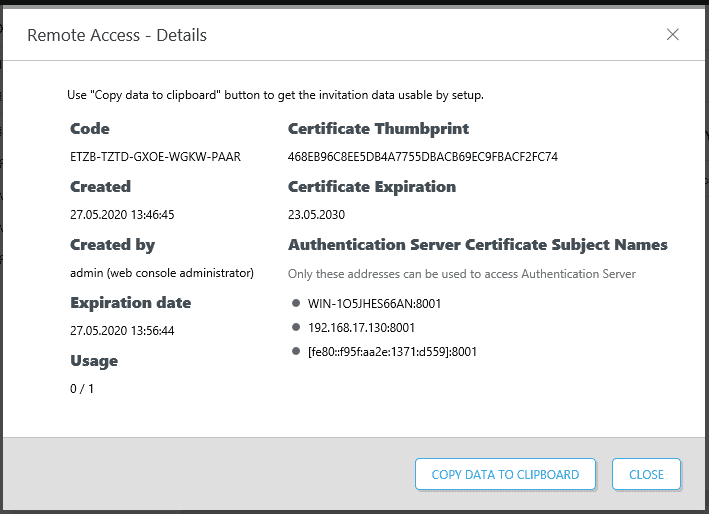Click the bullet beside the fe80 address

coord(296,351)
